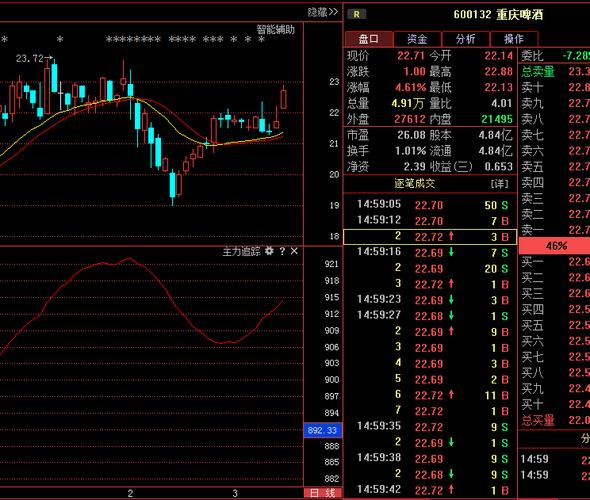The width and height of the screenshot is (590, 500).
Task: Open help question mark for 主力追踪
Action: (282, 251)
